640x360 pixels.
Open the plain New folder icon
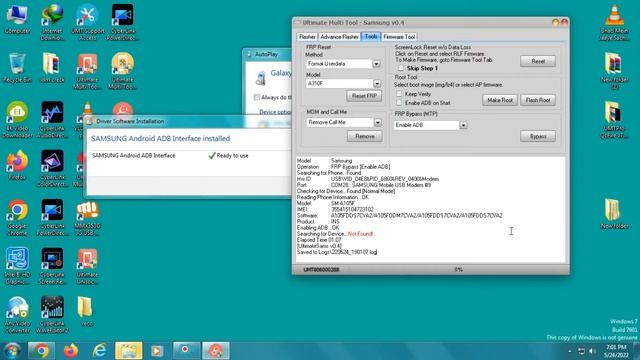point(614,213)
